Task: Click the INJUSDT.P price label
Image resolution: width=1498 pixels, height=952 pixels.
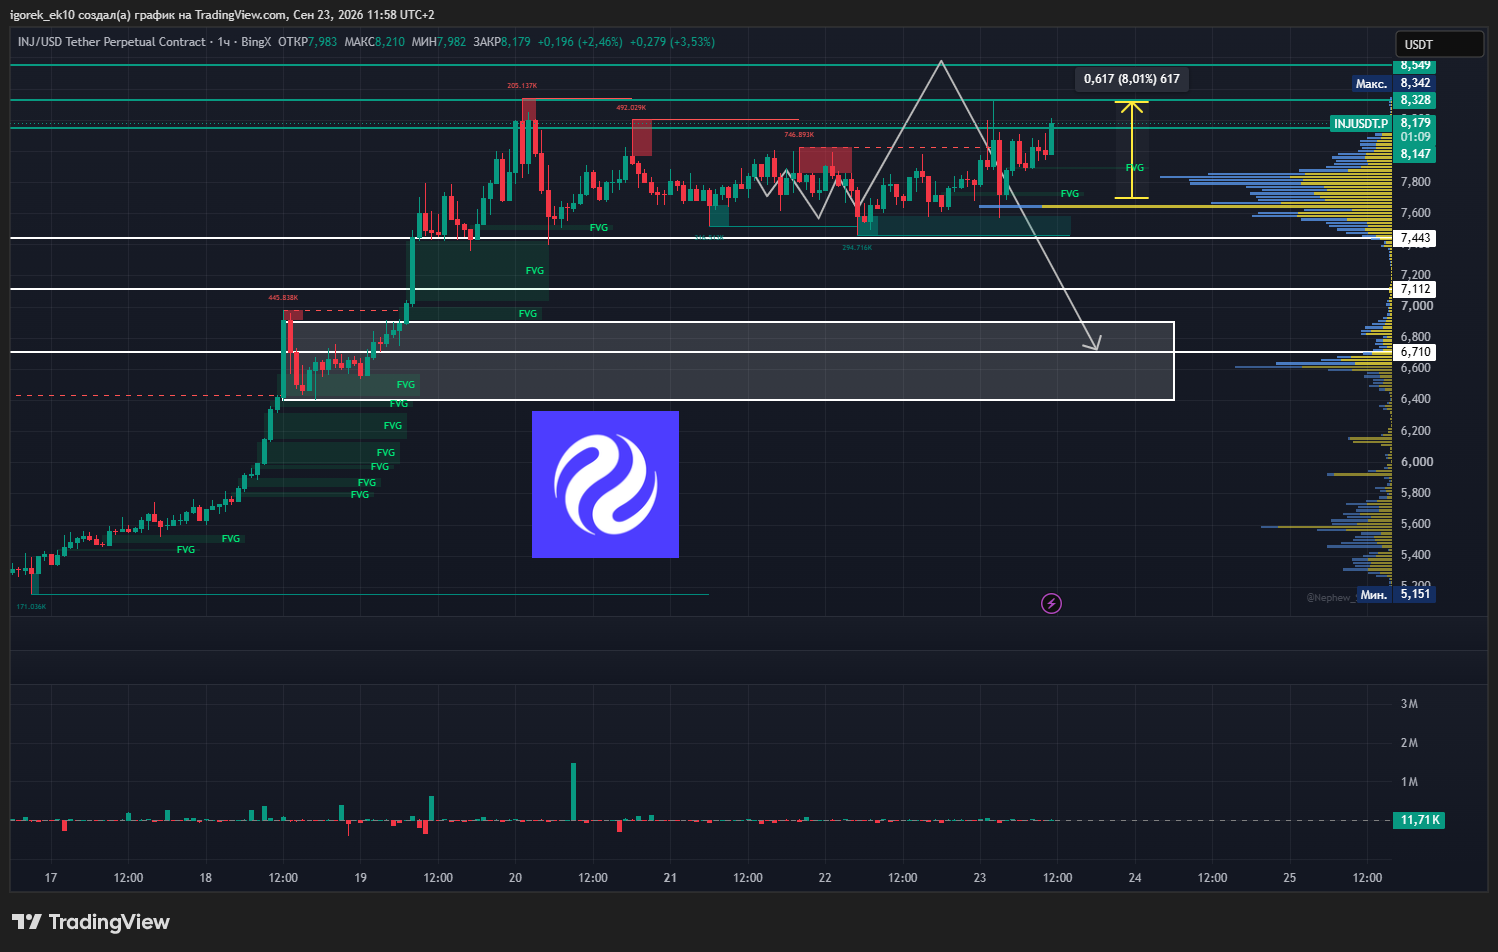Action: (x=1361, y=124)
